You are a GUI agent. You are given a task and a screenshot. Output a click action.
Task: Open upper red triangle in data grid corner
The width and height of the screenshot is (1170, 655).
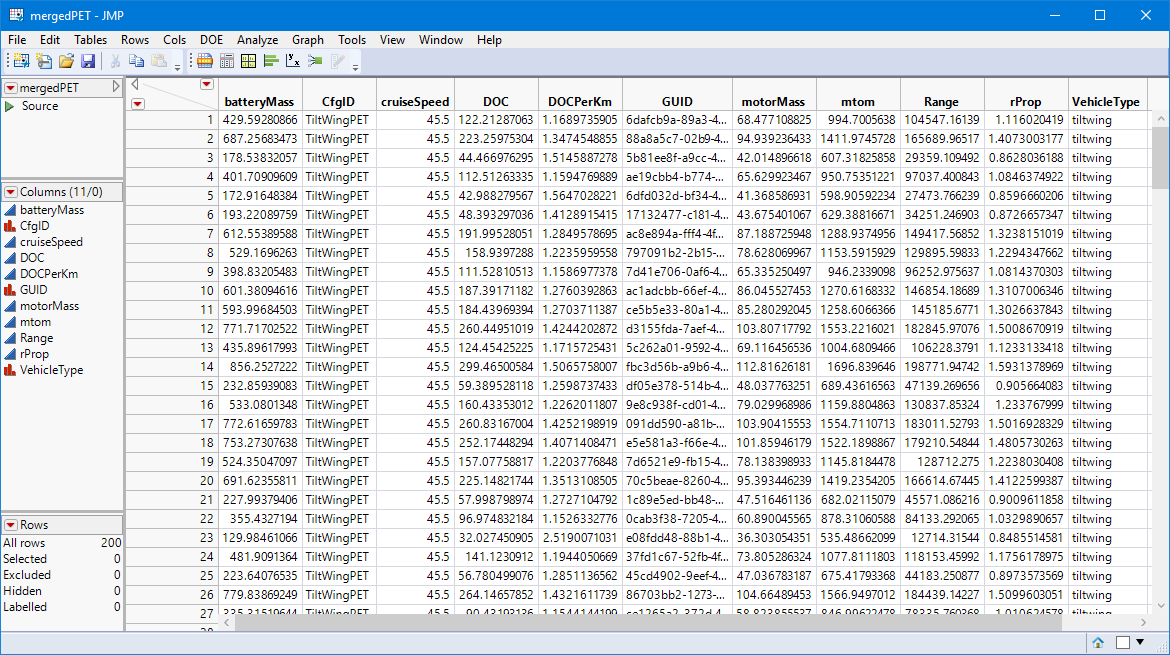[x=207, y=84]
